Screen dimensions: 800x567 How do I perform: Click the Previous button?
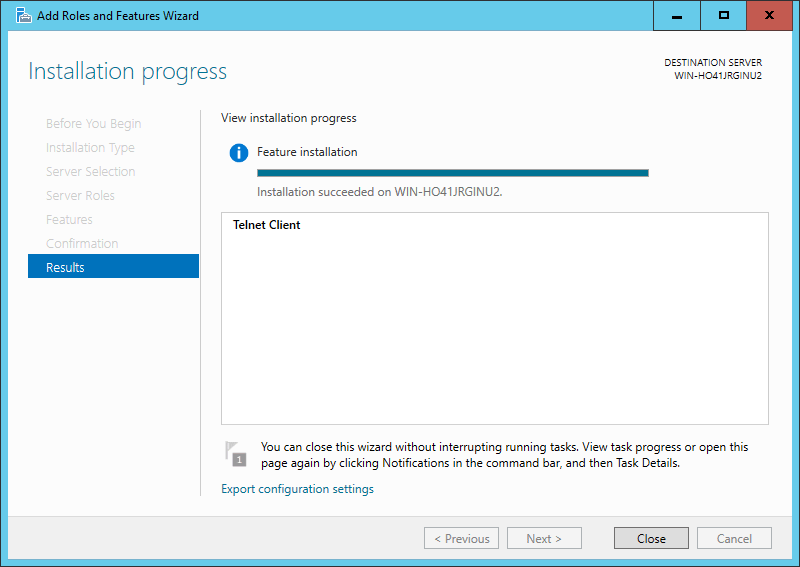461,538
